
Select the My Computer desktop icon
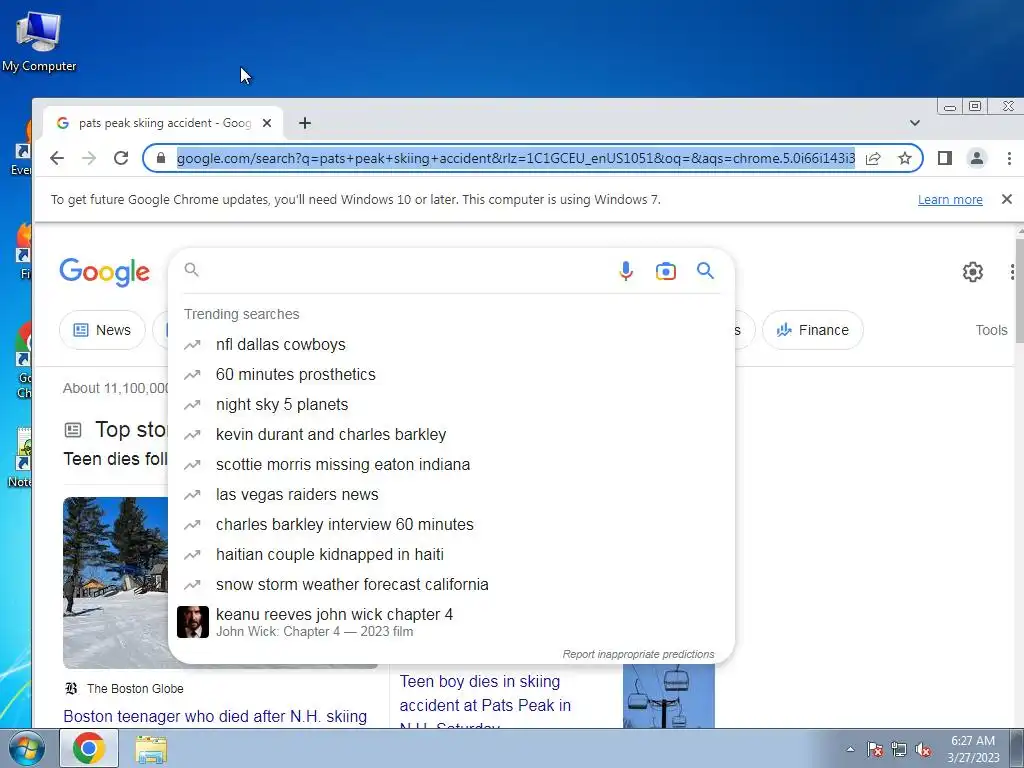[x=39, y=42]
